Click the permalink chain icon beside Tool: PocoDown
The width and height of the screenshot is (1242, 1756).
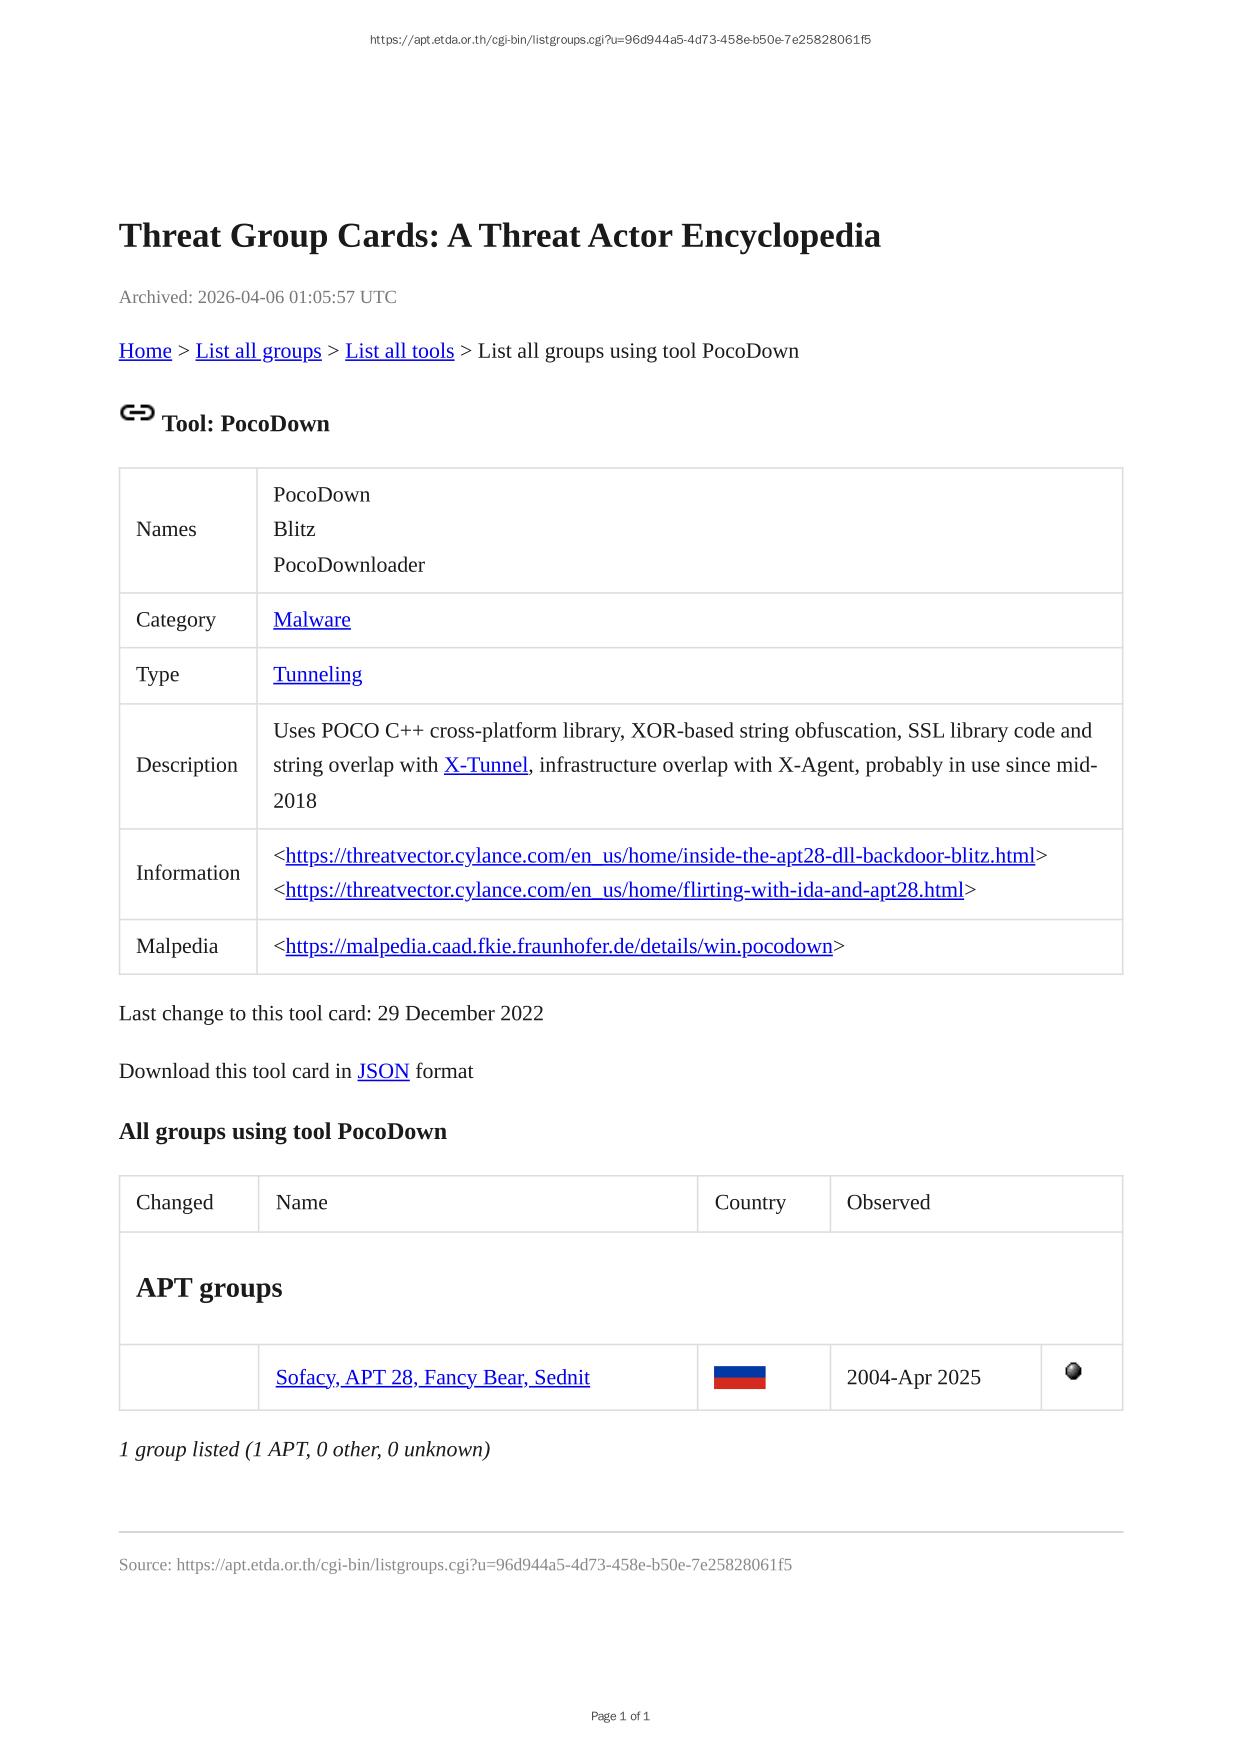[x=137, y=413]
